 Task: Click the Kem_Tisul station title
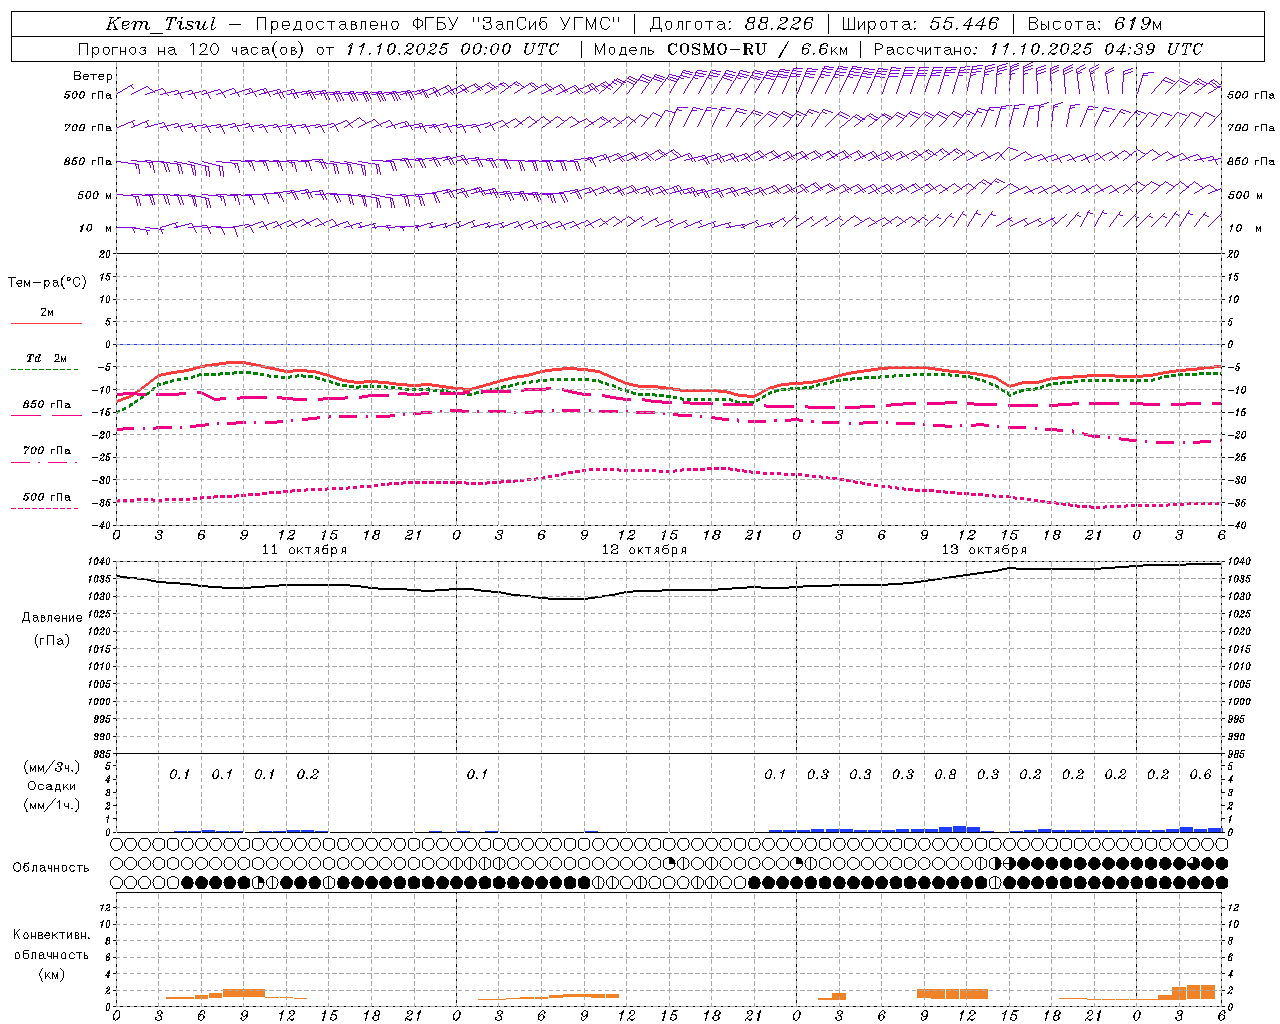[x=160, y=25]
